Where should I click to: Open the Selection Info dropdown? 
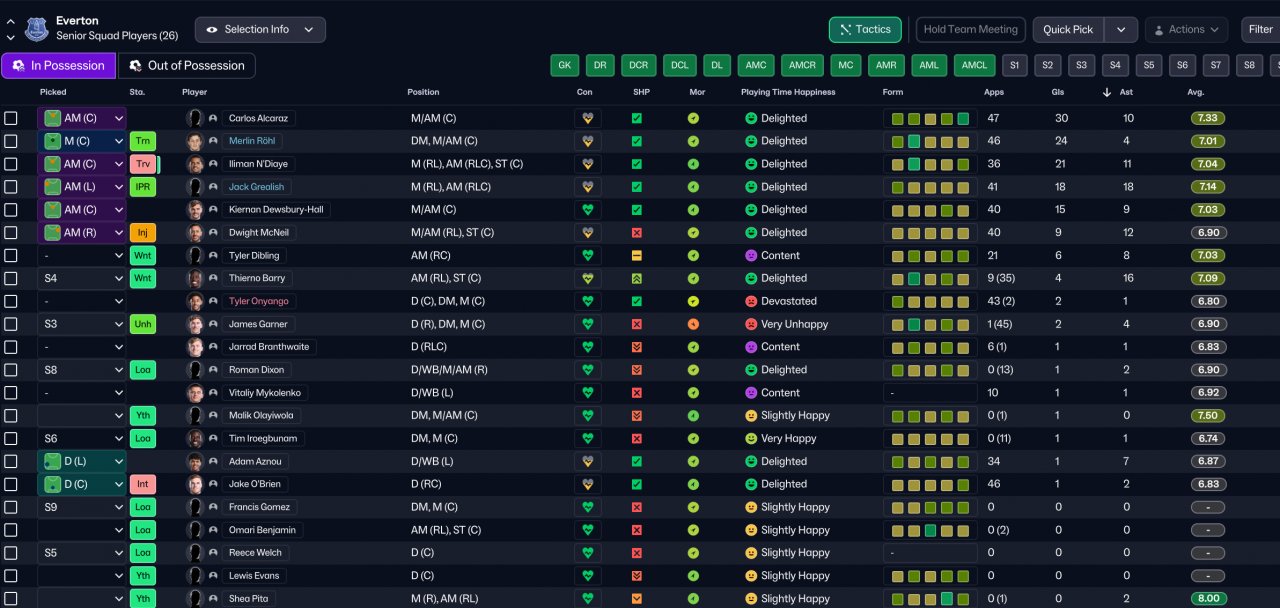pos(260,30)
